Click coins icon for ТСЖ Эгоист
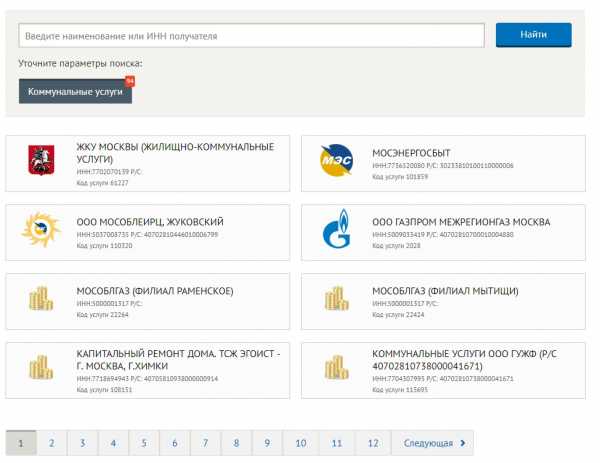The width and height of the screenshot is (600, 463). coord(41,367)
